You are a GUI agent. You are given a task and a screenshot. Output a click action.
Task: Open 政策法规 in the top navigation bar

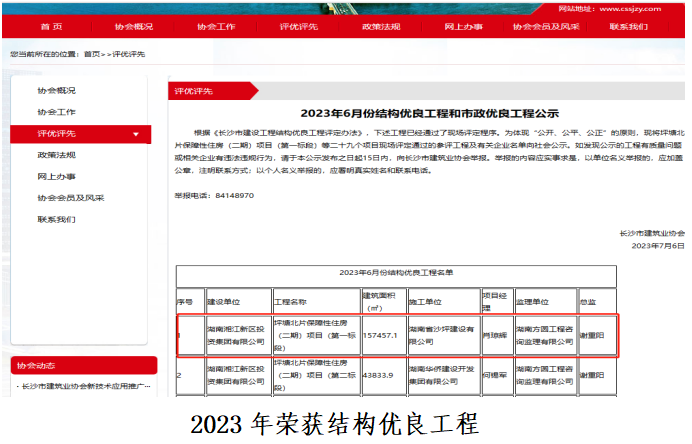coord(381,26)
